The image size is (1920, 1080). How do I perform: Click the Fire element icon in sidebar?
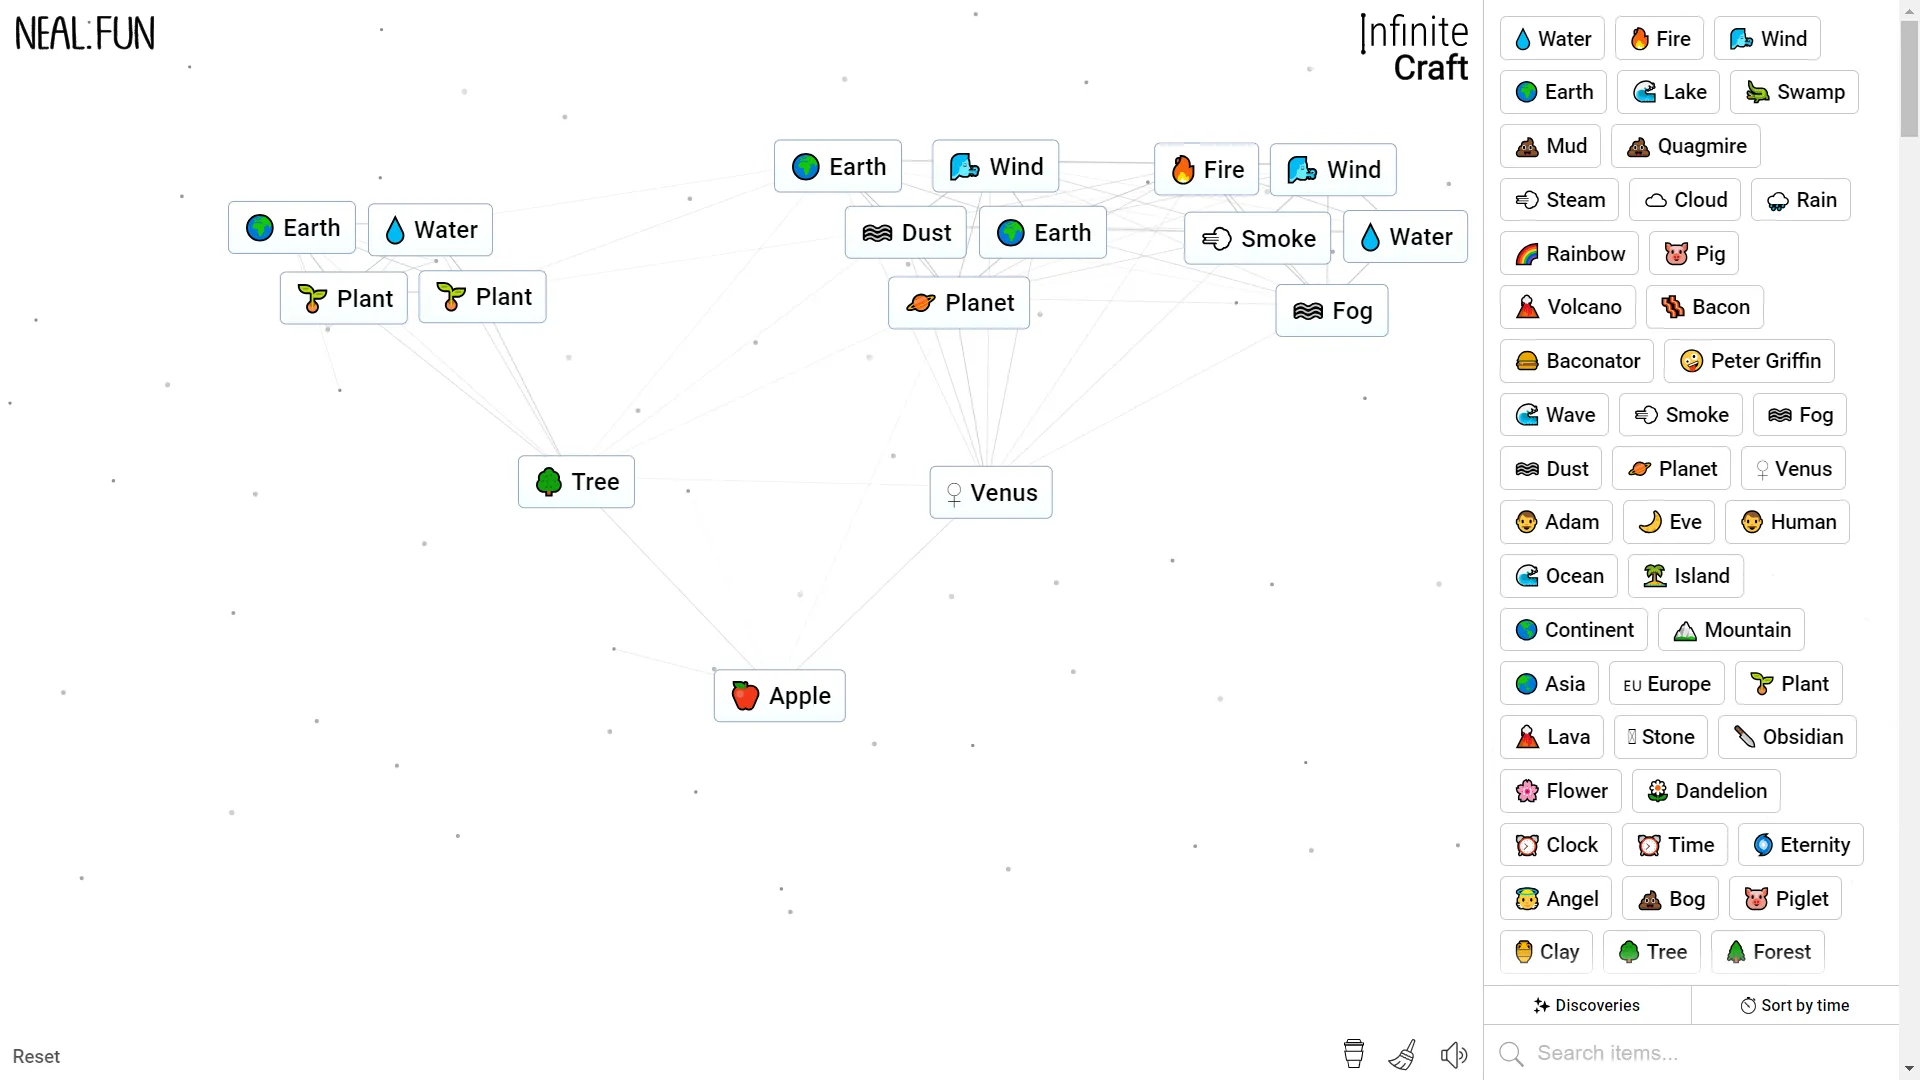pyautogui.click(x=1659, y=38)
